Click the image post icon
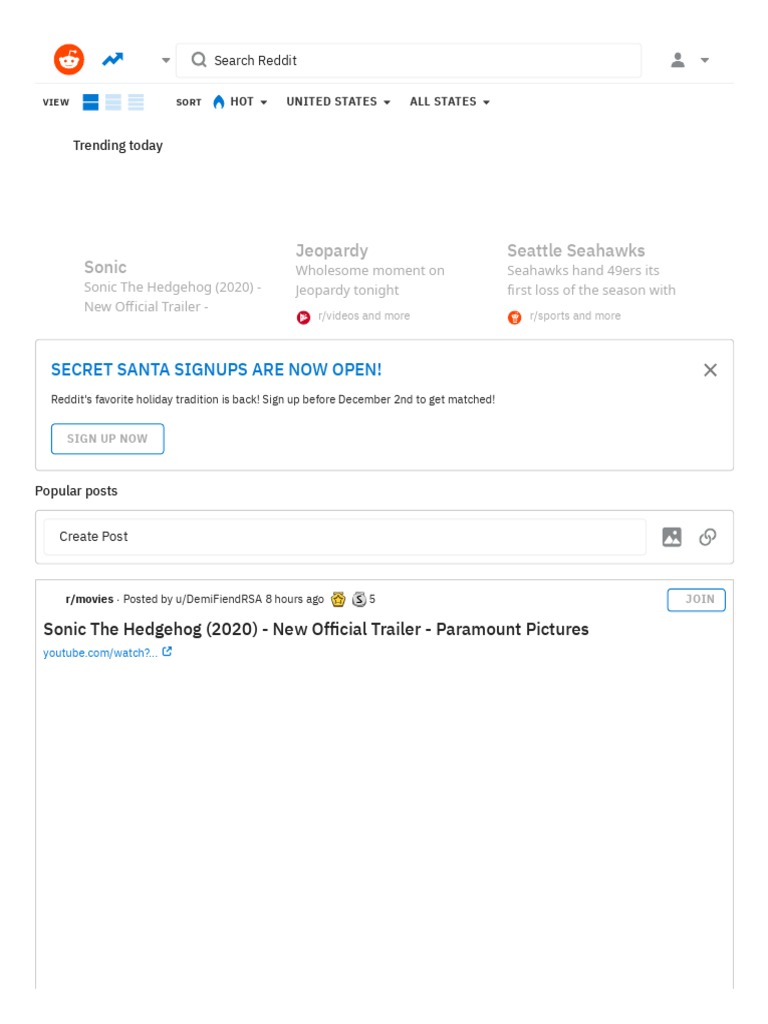This screenshot has height=1024, width=768. (672, 537)
